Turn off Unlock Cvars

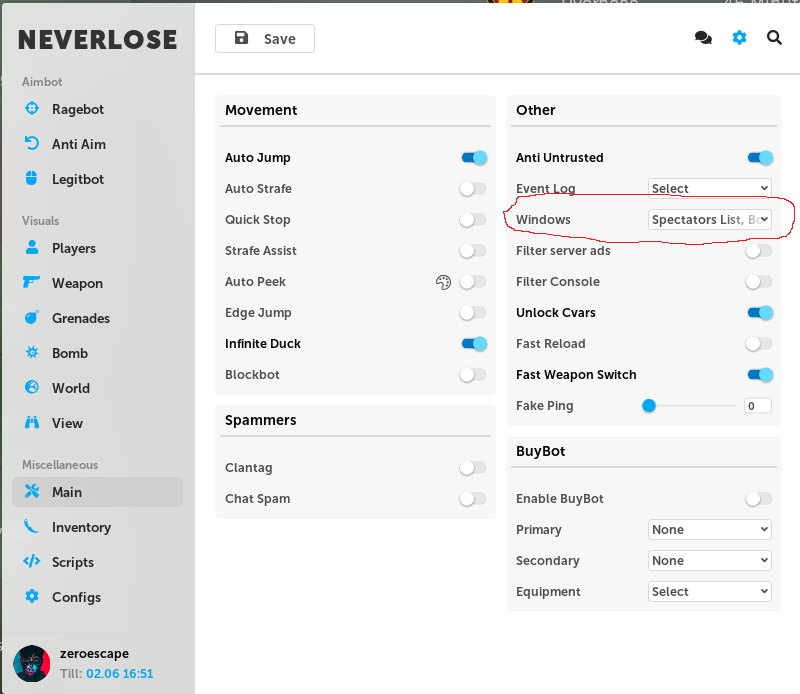[x=760, y=313]
